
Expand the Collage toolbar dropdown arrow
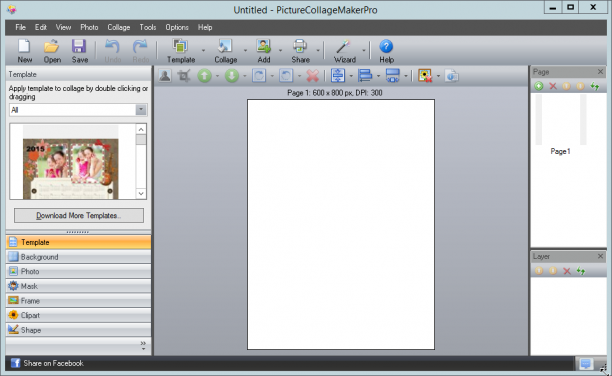pyautogui.click(x=245, y=51)
